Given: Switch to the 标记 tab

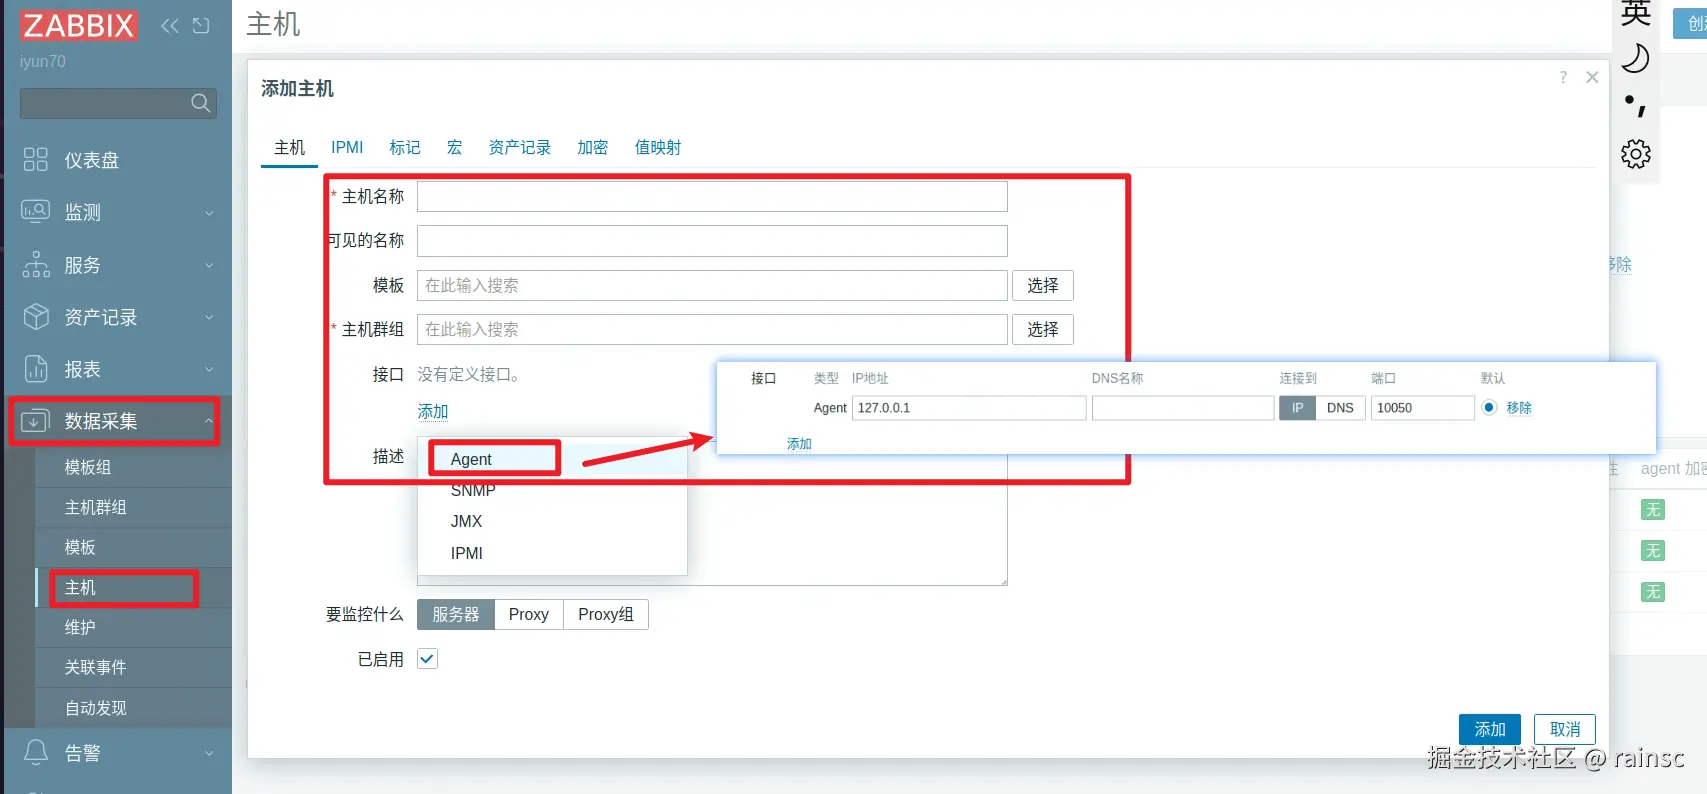Looking at the screenshot, I should point(405,147).
